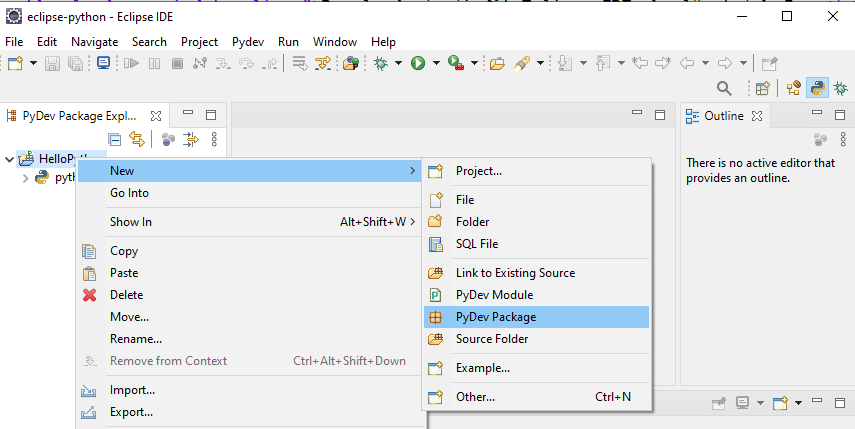Select SQL File in New submenu
This screenshot has width=855, height=429.
point(537,244)
